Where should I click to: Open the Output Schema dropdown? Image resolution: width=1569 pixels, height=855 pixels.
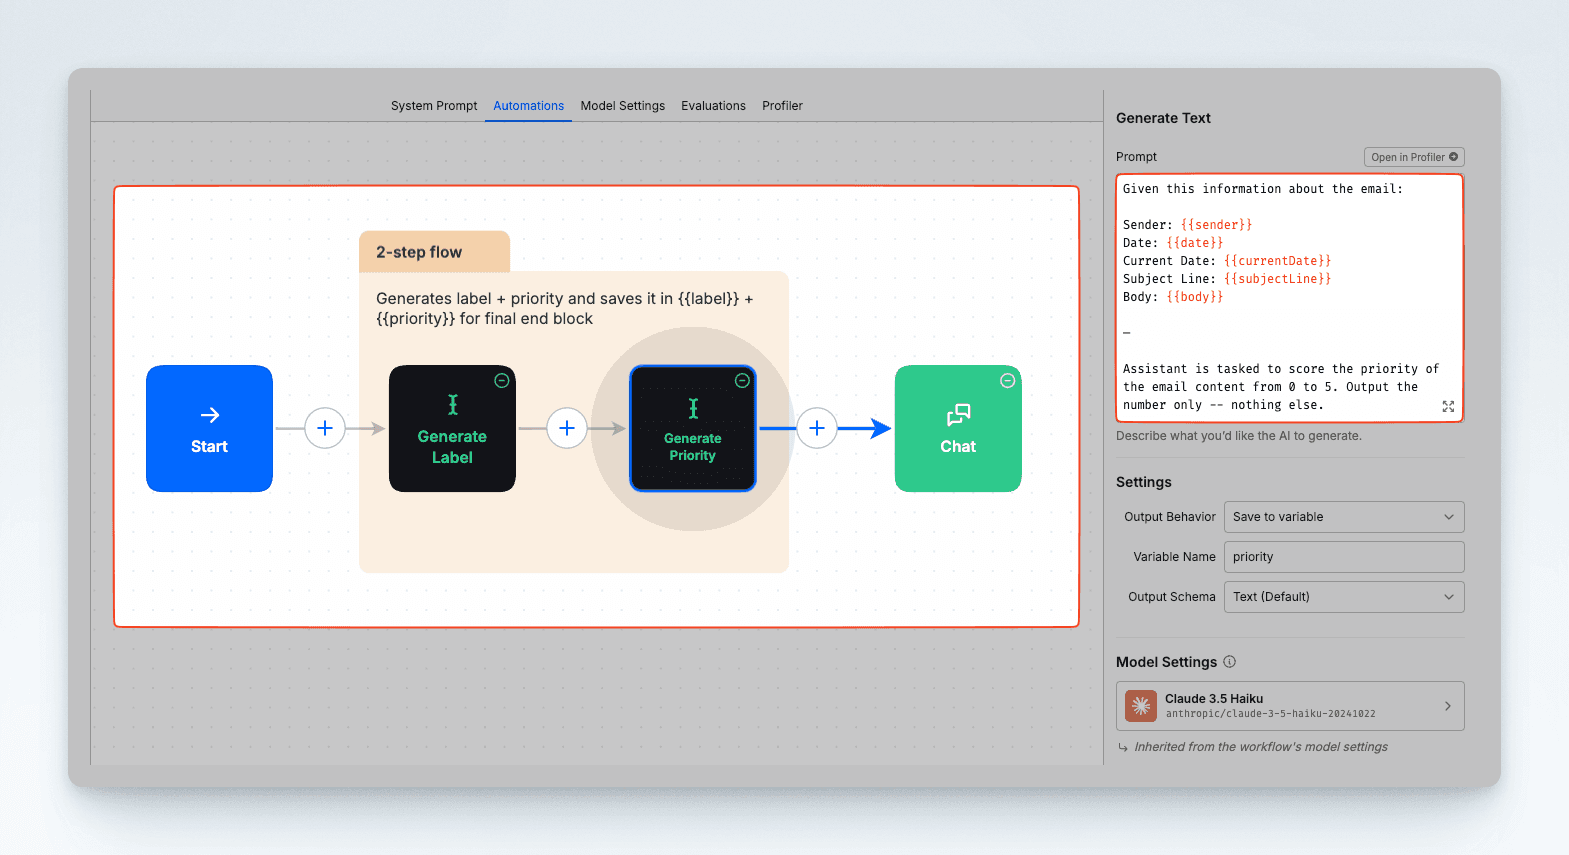pyautogui.click(x=1343, y=597)
